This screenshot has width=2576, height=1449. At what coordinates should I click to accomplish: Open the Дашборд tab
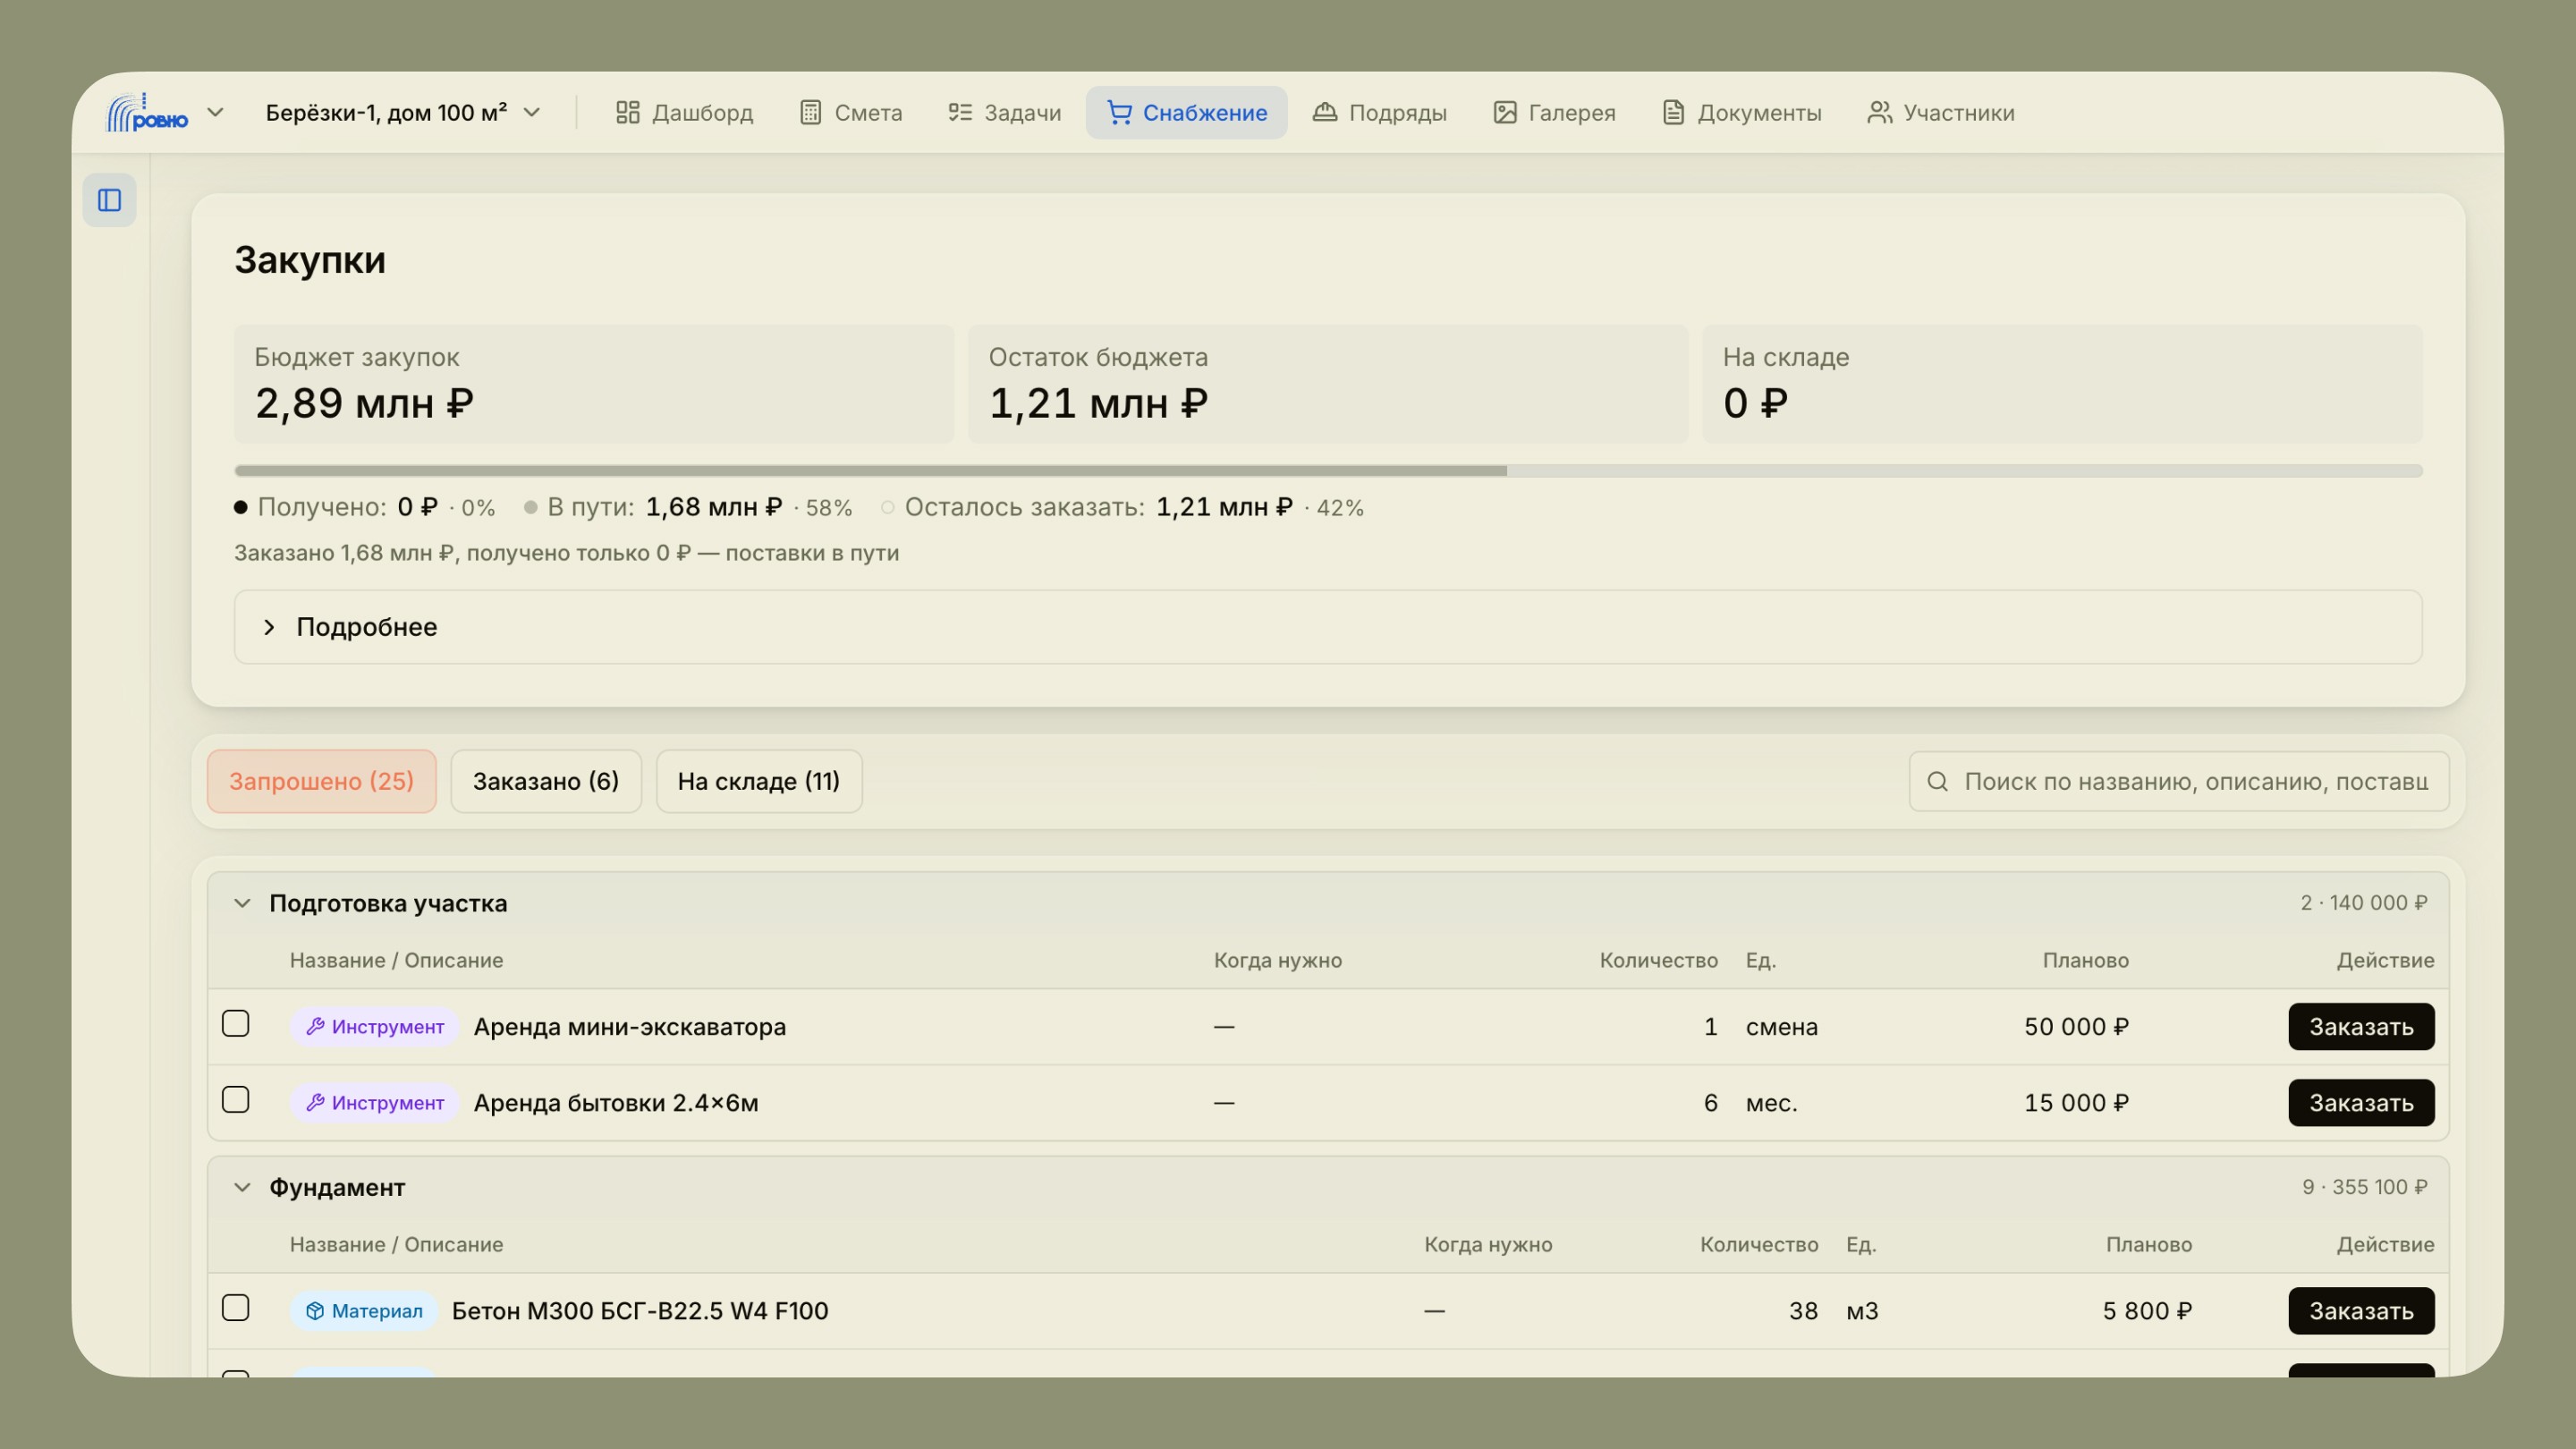coord(684,112)
